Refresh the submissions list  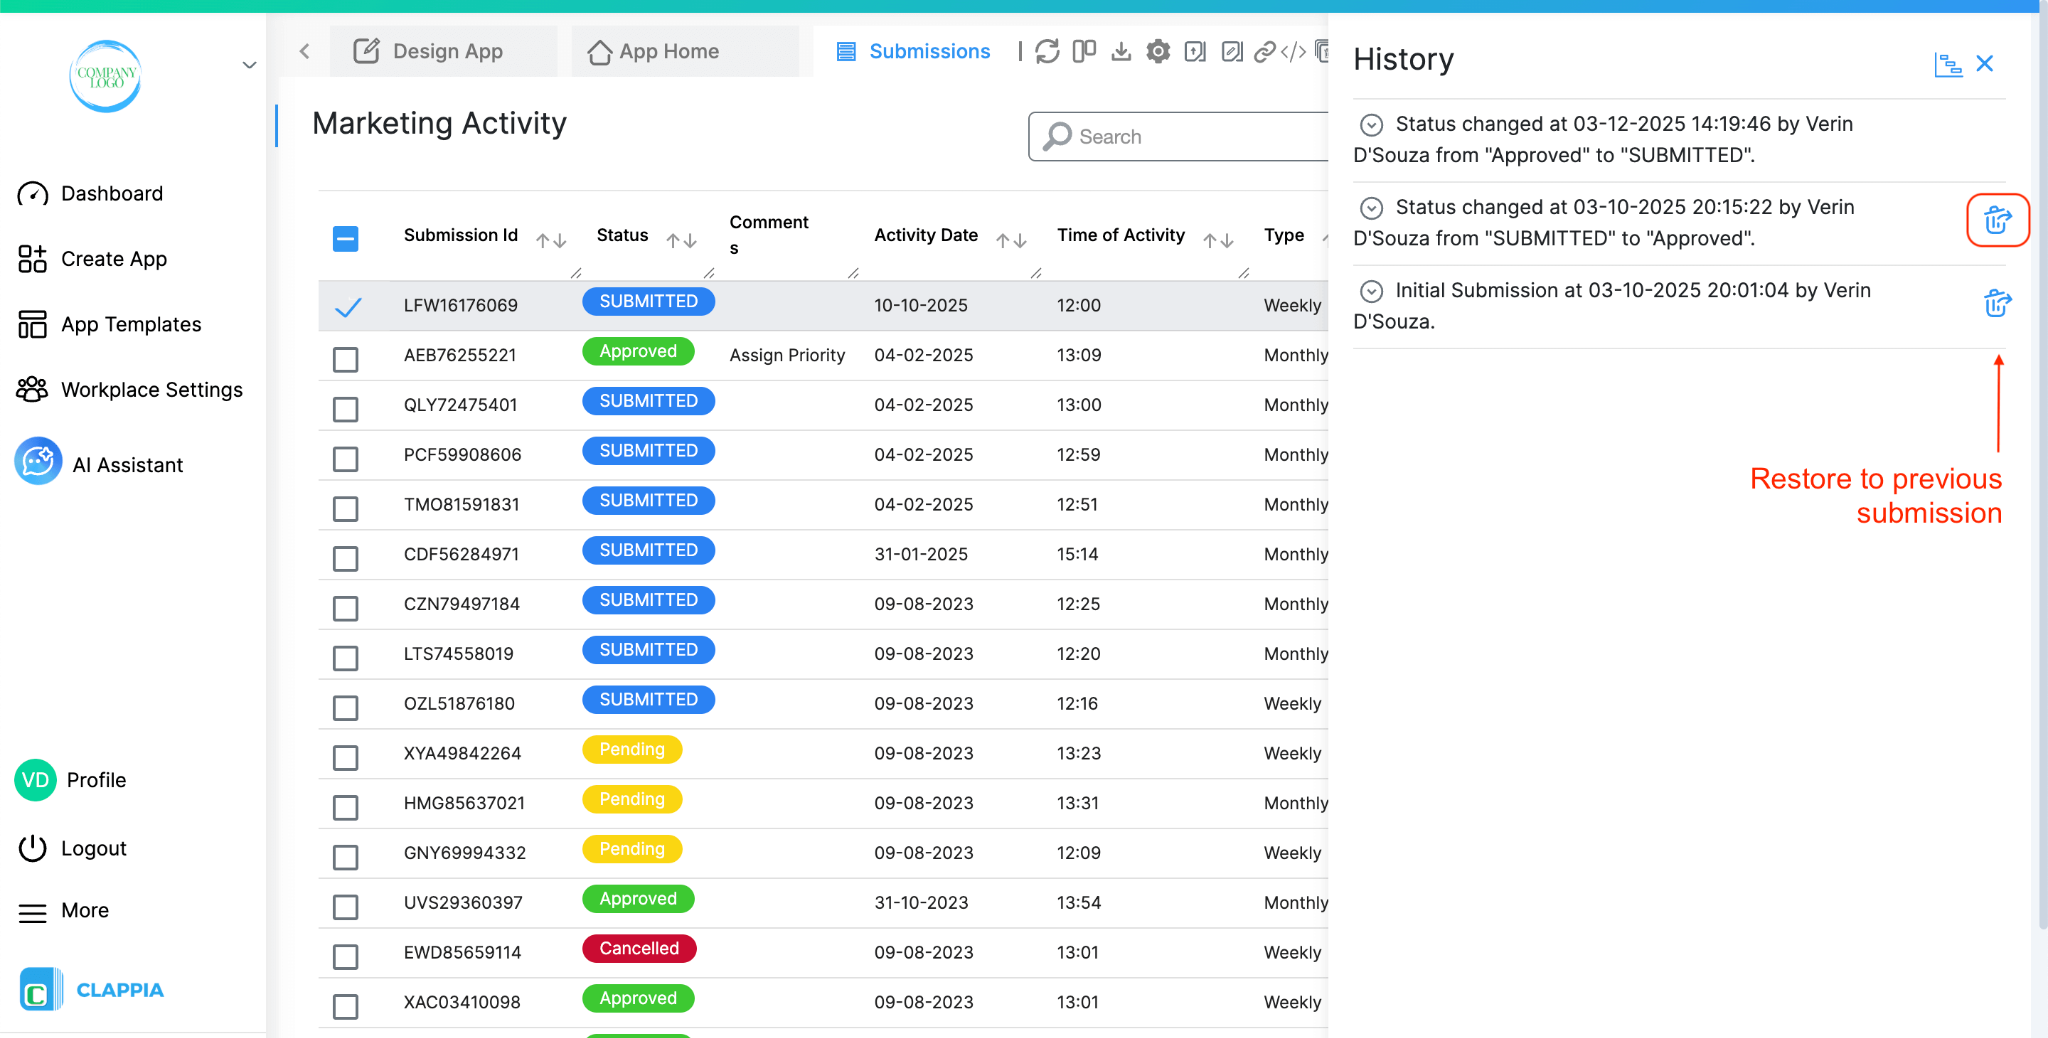1047,51
